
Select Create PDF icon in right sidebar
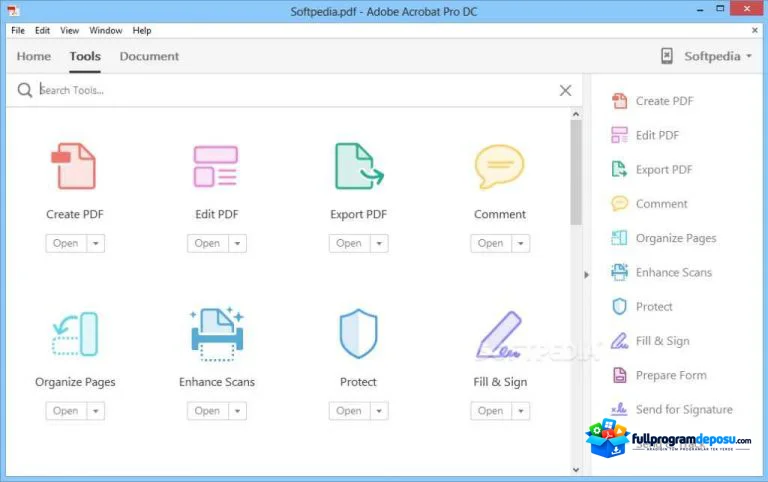pos(620,101)
